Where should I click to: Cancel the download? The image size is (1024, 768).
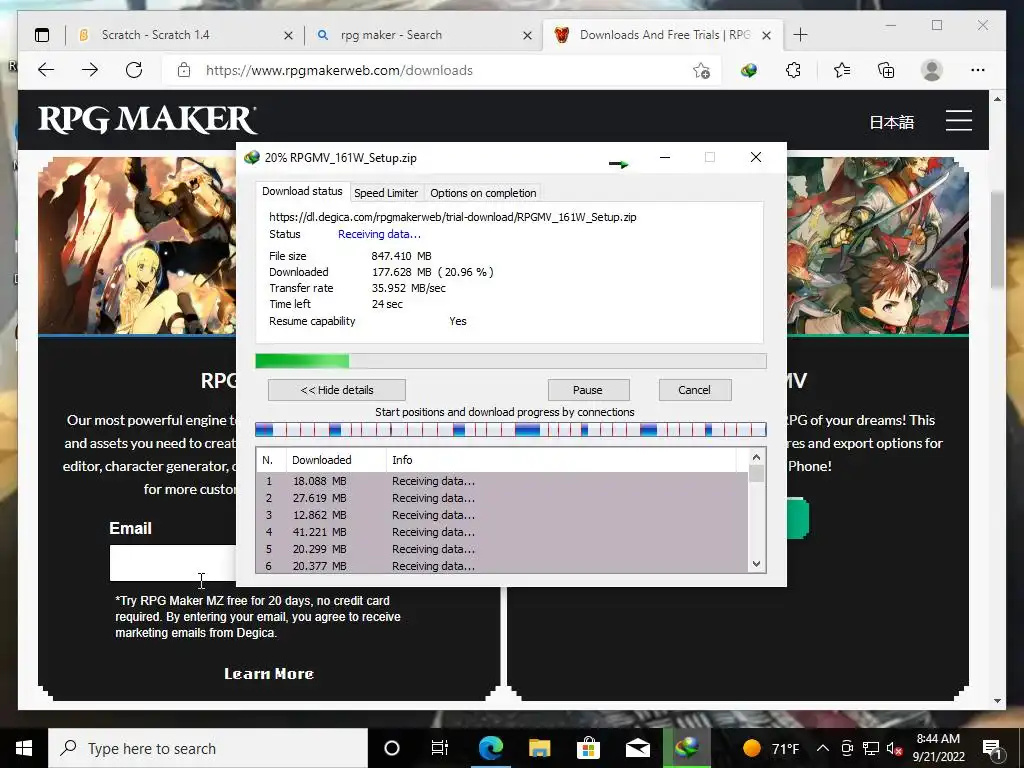tap(695, 390)
